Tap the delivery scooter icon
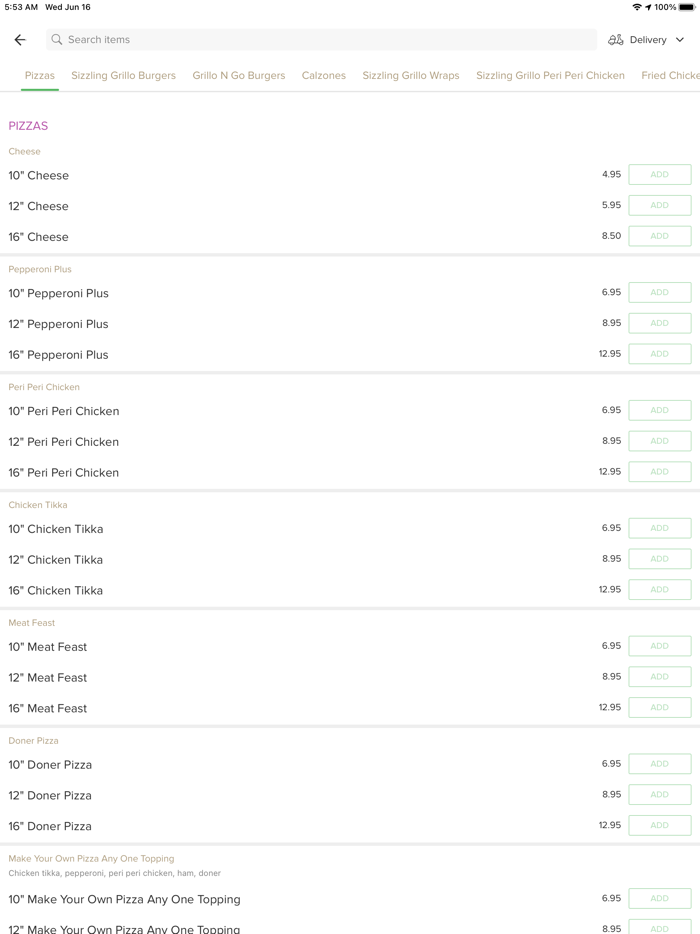700x934 pixels. click(616, 40)
